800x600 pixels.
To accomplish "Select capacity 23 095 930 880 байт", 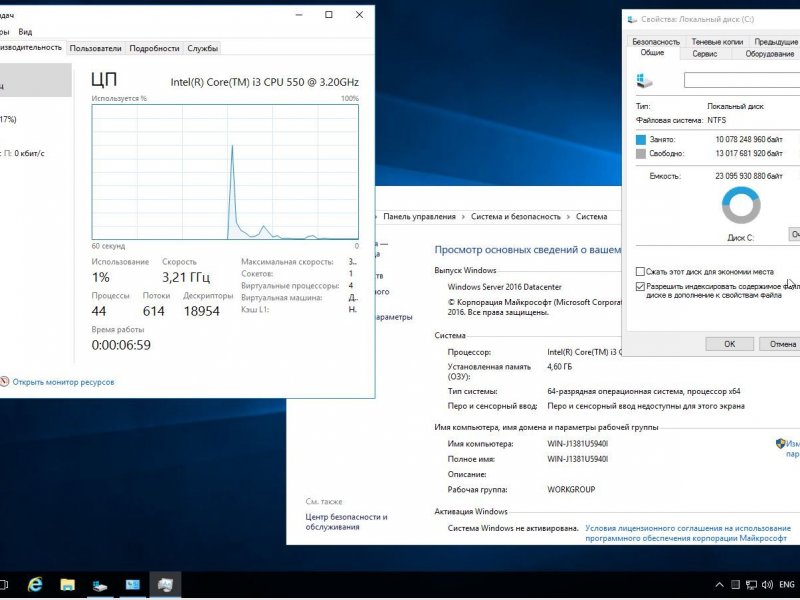I will (748, 176).
